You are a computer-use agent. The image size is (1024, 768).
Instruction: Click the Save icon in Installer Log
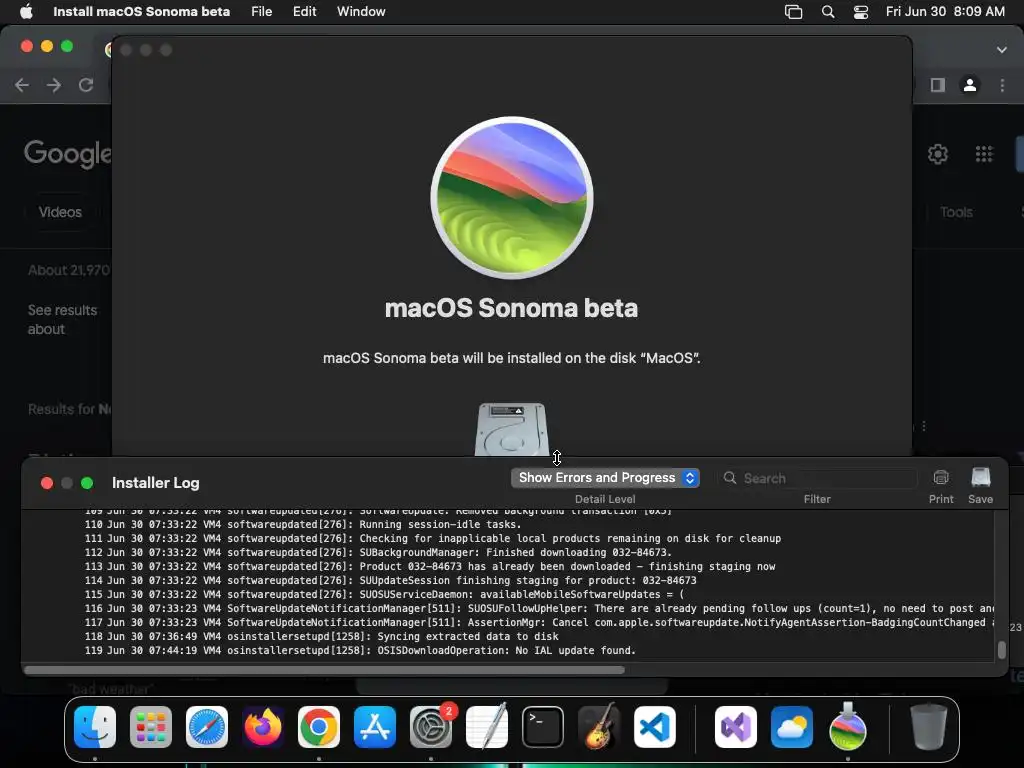981,478
